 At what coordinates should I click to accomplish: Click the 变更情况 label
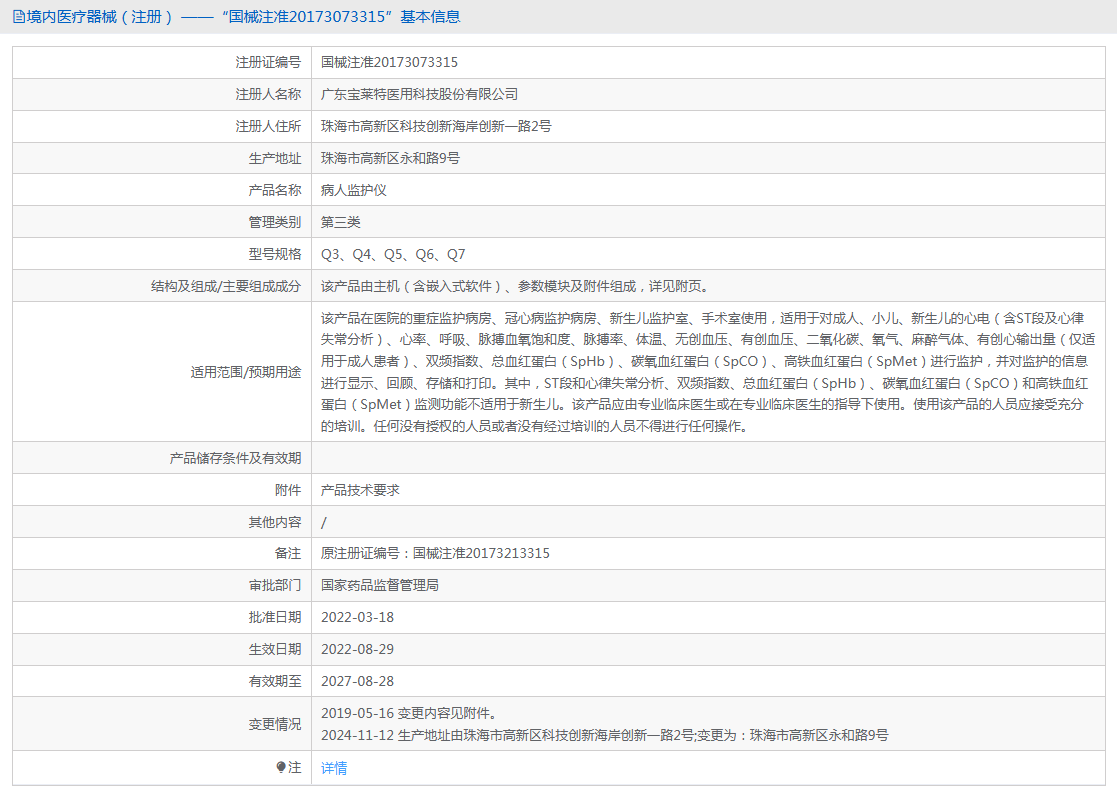pos(274,725)
